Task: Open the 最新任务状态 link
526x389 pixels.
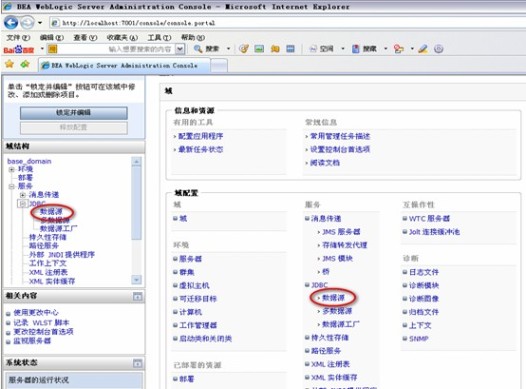Action: coord(201,150)
